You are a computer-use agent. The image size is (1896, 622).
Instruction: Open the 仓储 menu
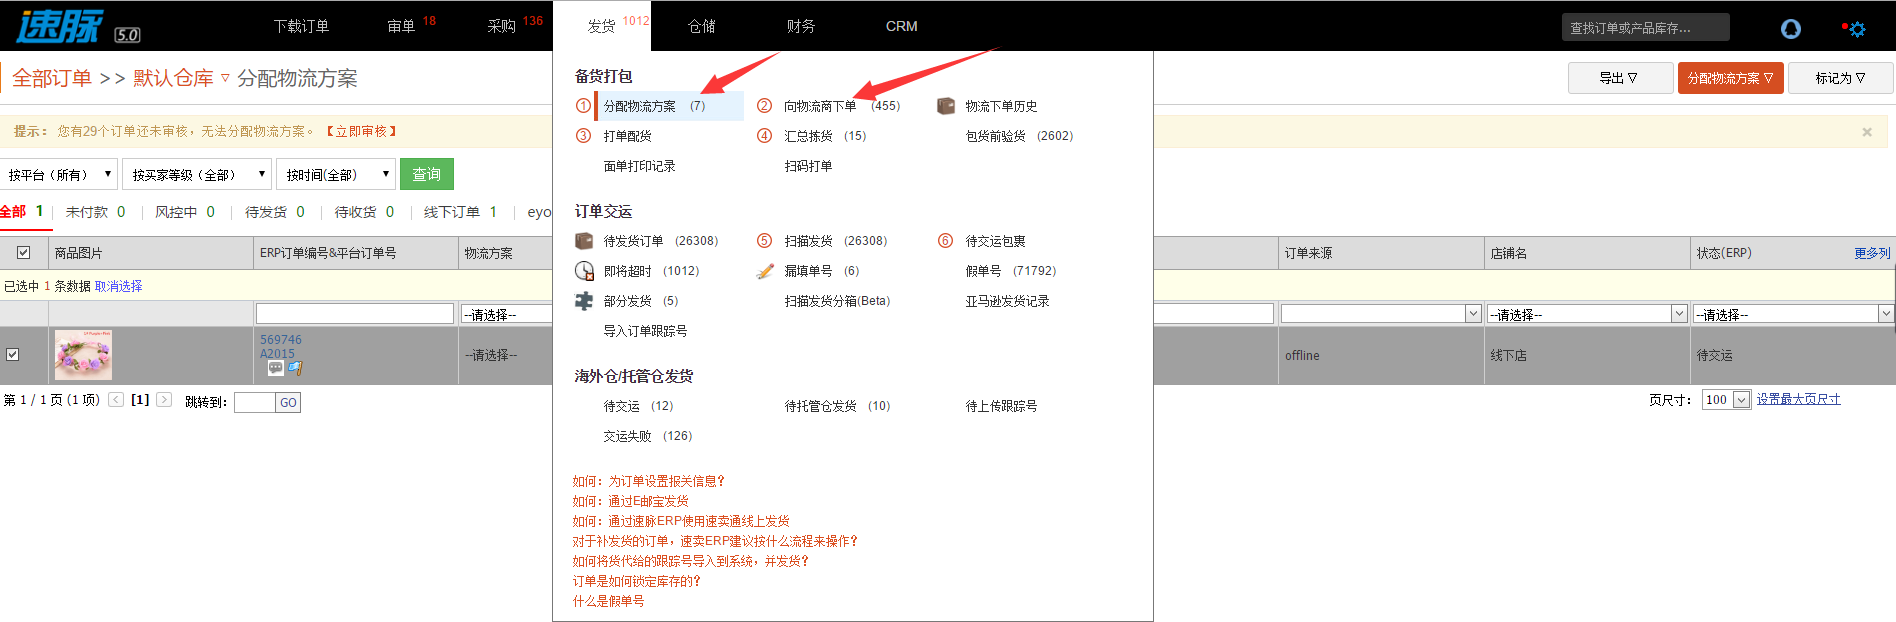pyautogui.click(x=702, y=26)
